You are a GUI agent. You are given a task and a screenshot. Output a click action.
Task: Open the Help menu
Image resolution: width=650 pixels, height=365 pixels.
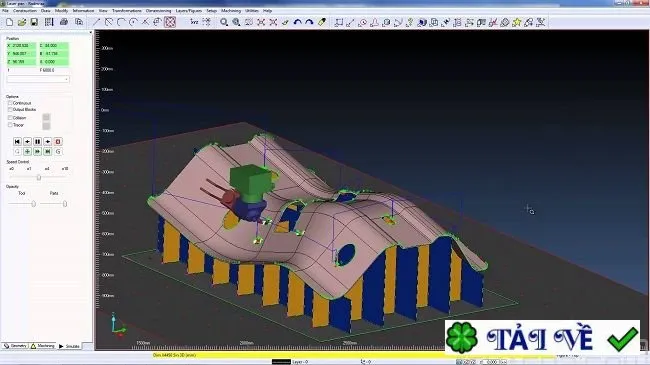[x=267, y=10]
